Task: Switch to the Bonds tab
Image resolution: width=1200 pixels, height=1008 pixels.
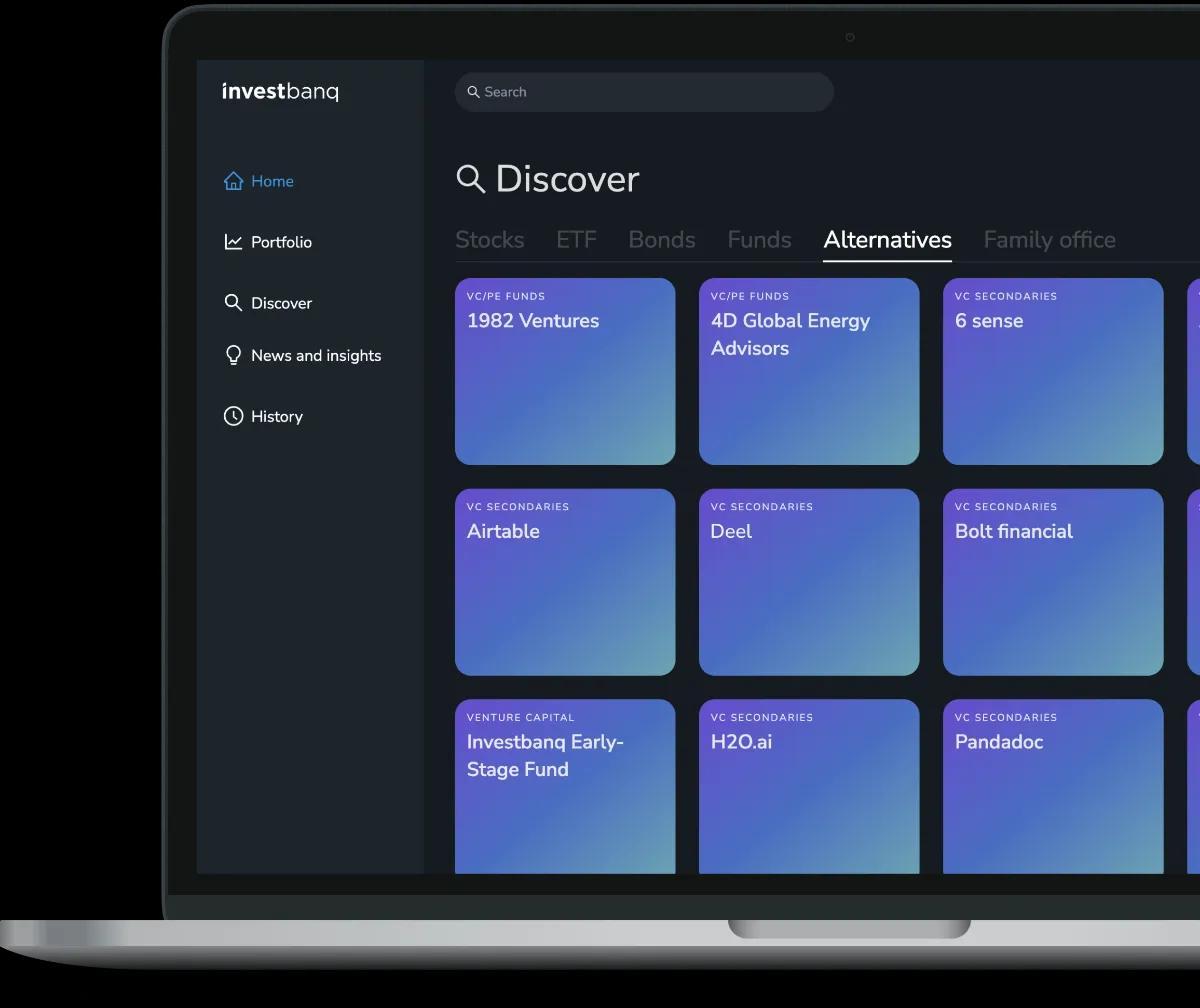Action: pyautogui.click(x=662, y=240)
